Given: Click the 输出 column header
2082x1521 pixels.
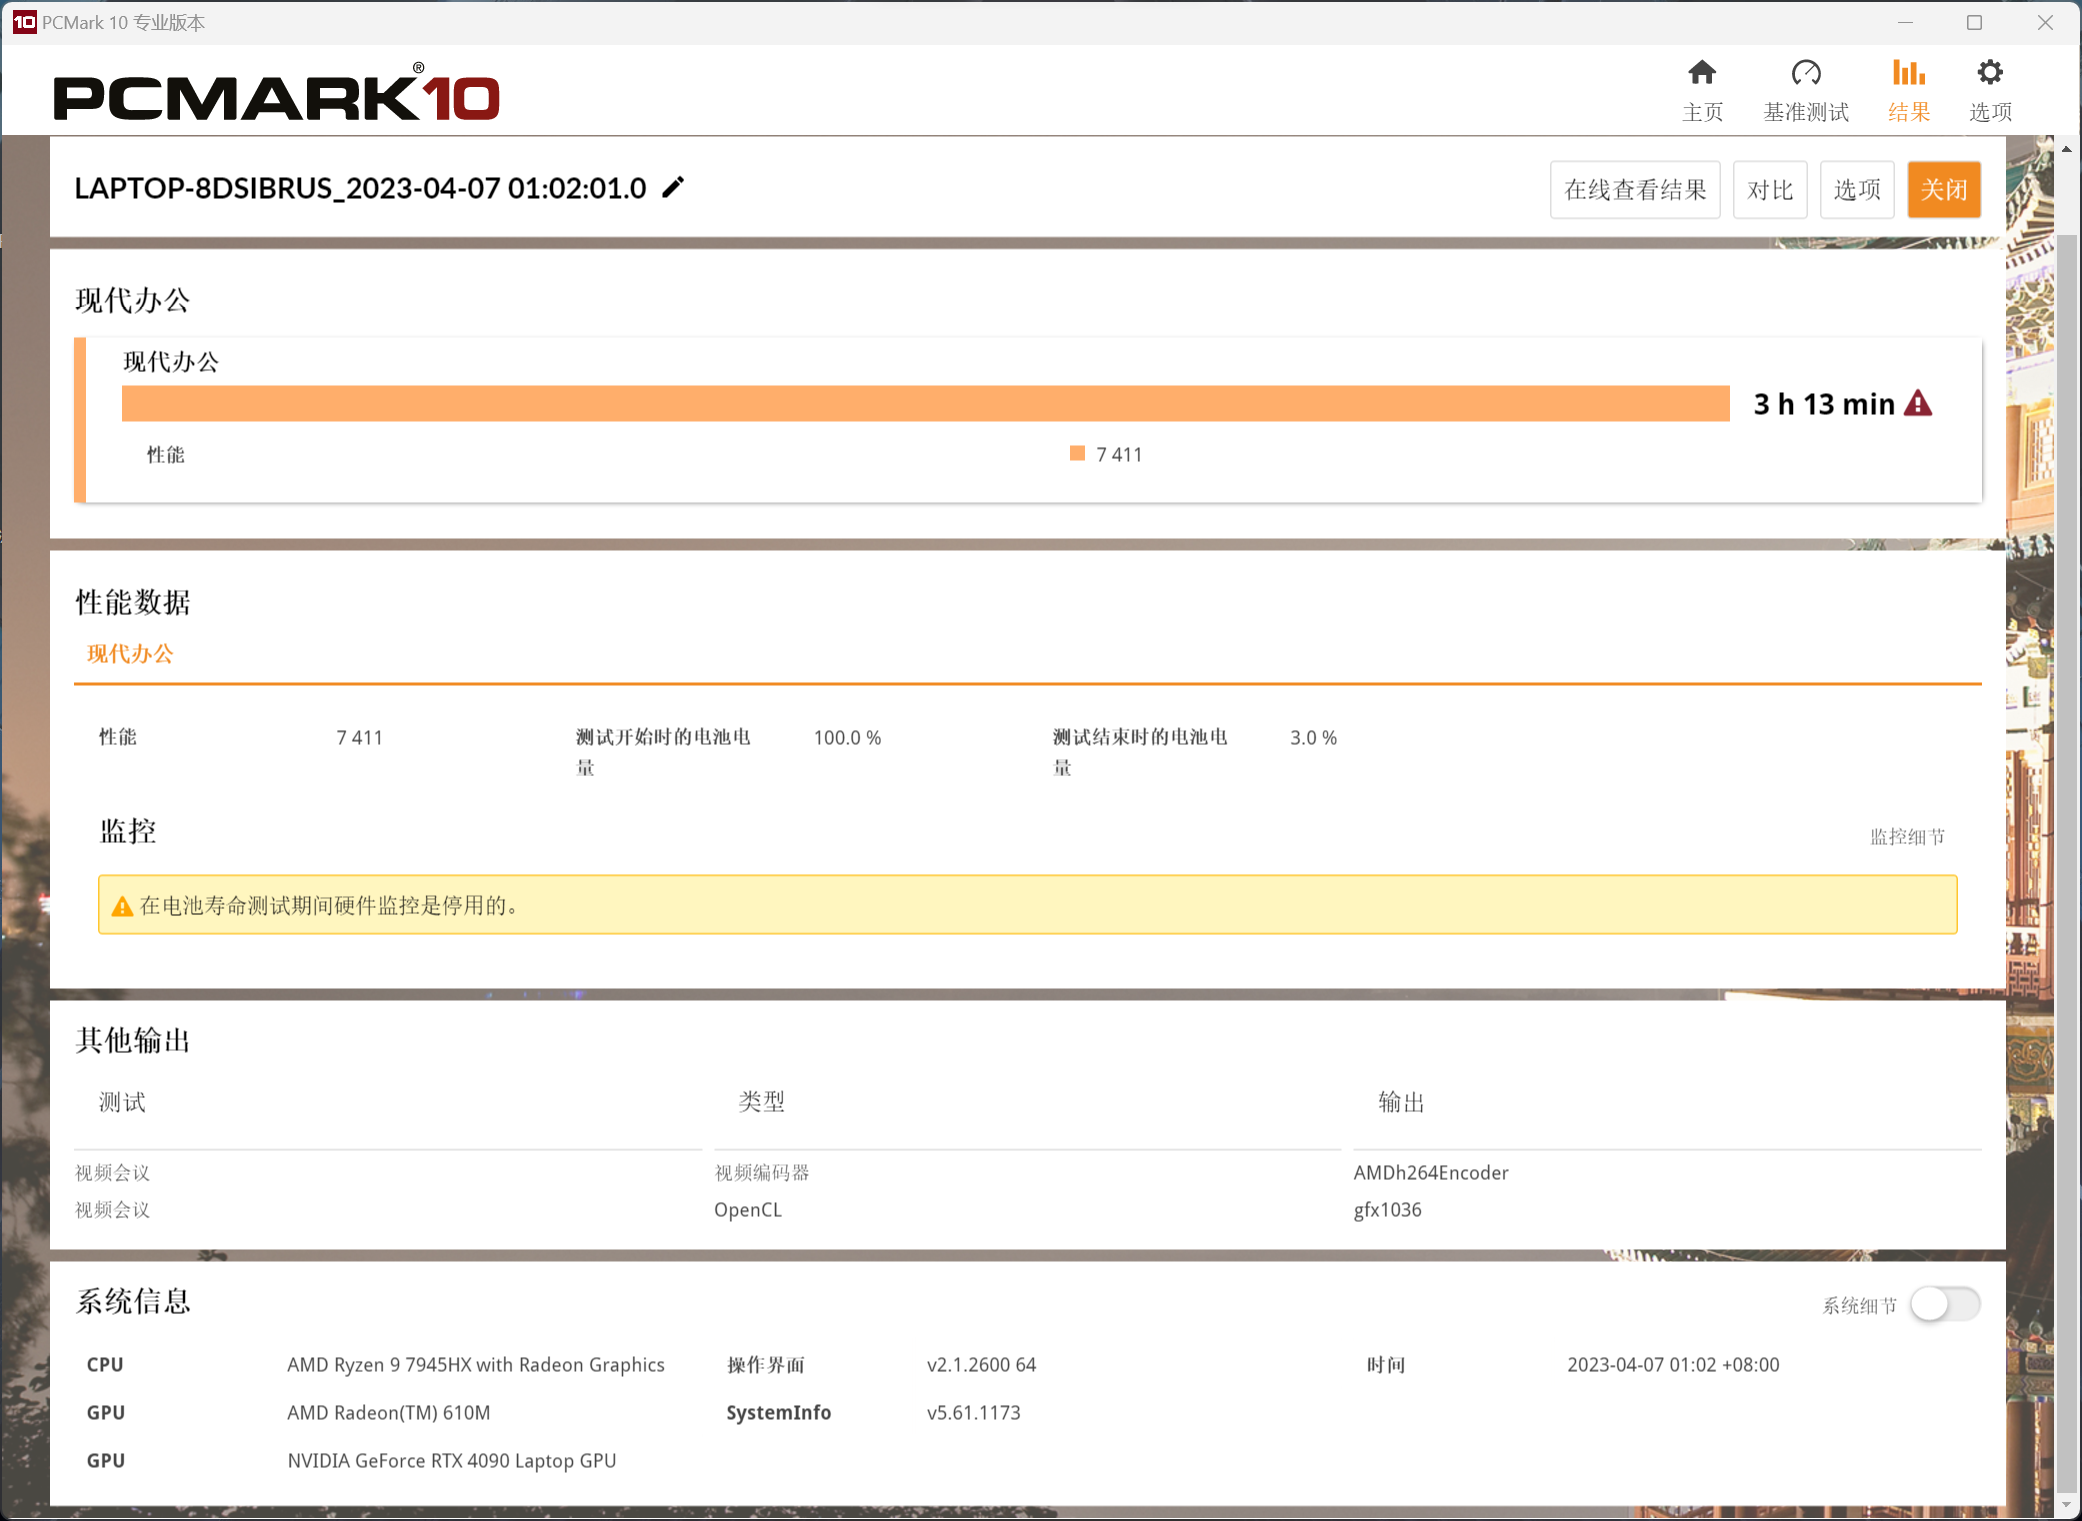Looking at the screenshot, I should coord(1401,1102).
